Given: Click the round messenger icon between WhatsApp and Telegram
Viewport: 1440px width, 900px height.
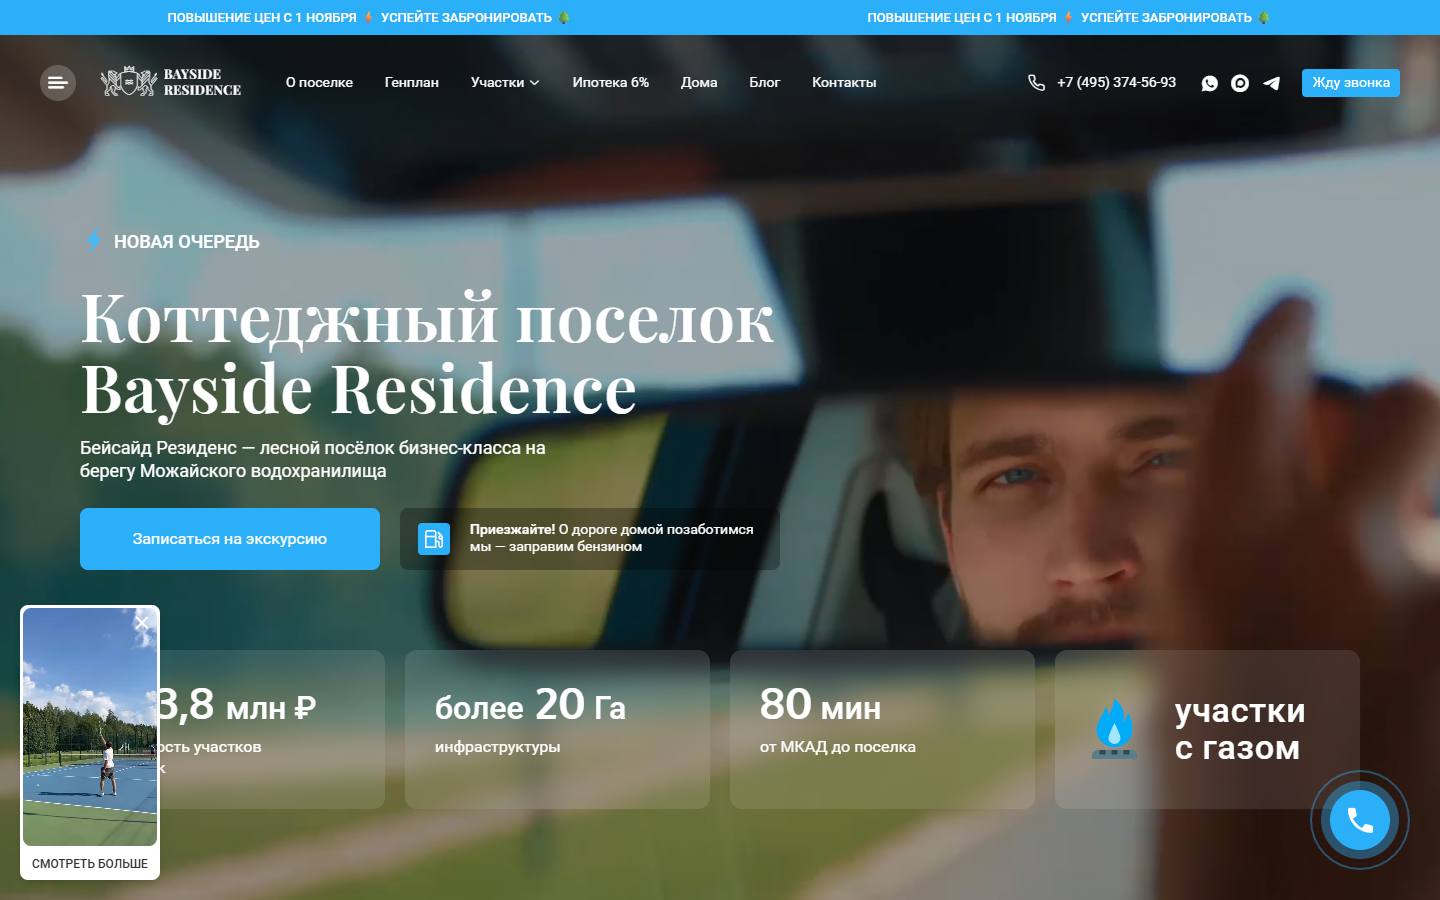Looking at the screenshot, I should [x=1240, y=83].
